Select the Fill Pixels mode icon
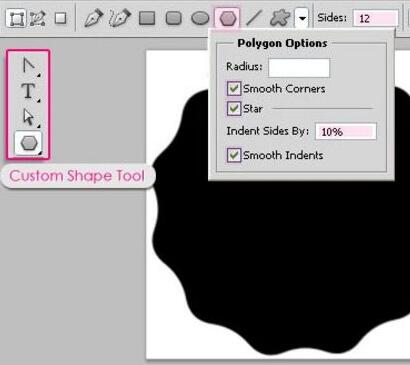The width and height of the screenshot is (410, 365). tap(60, 18)
